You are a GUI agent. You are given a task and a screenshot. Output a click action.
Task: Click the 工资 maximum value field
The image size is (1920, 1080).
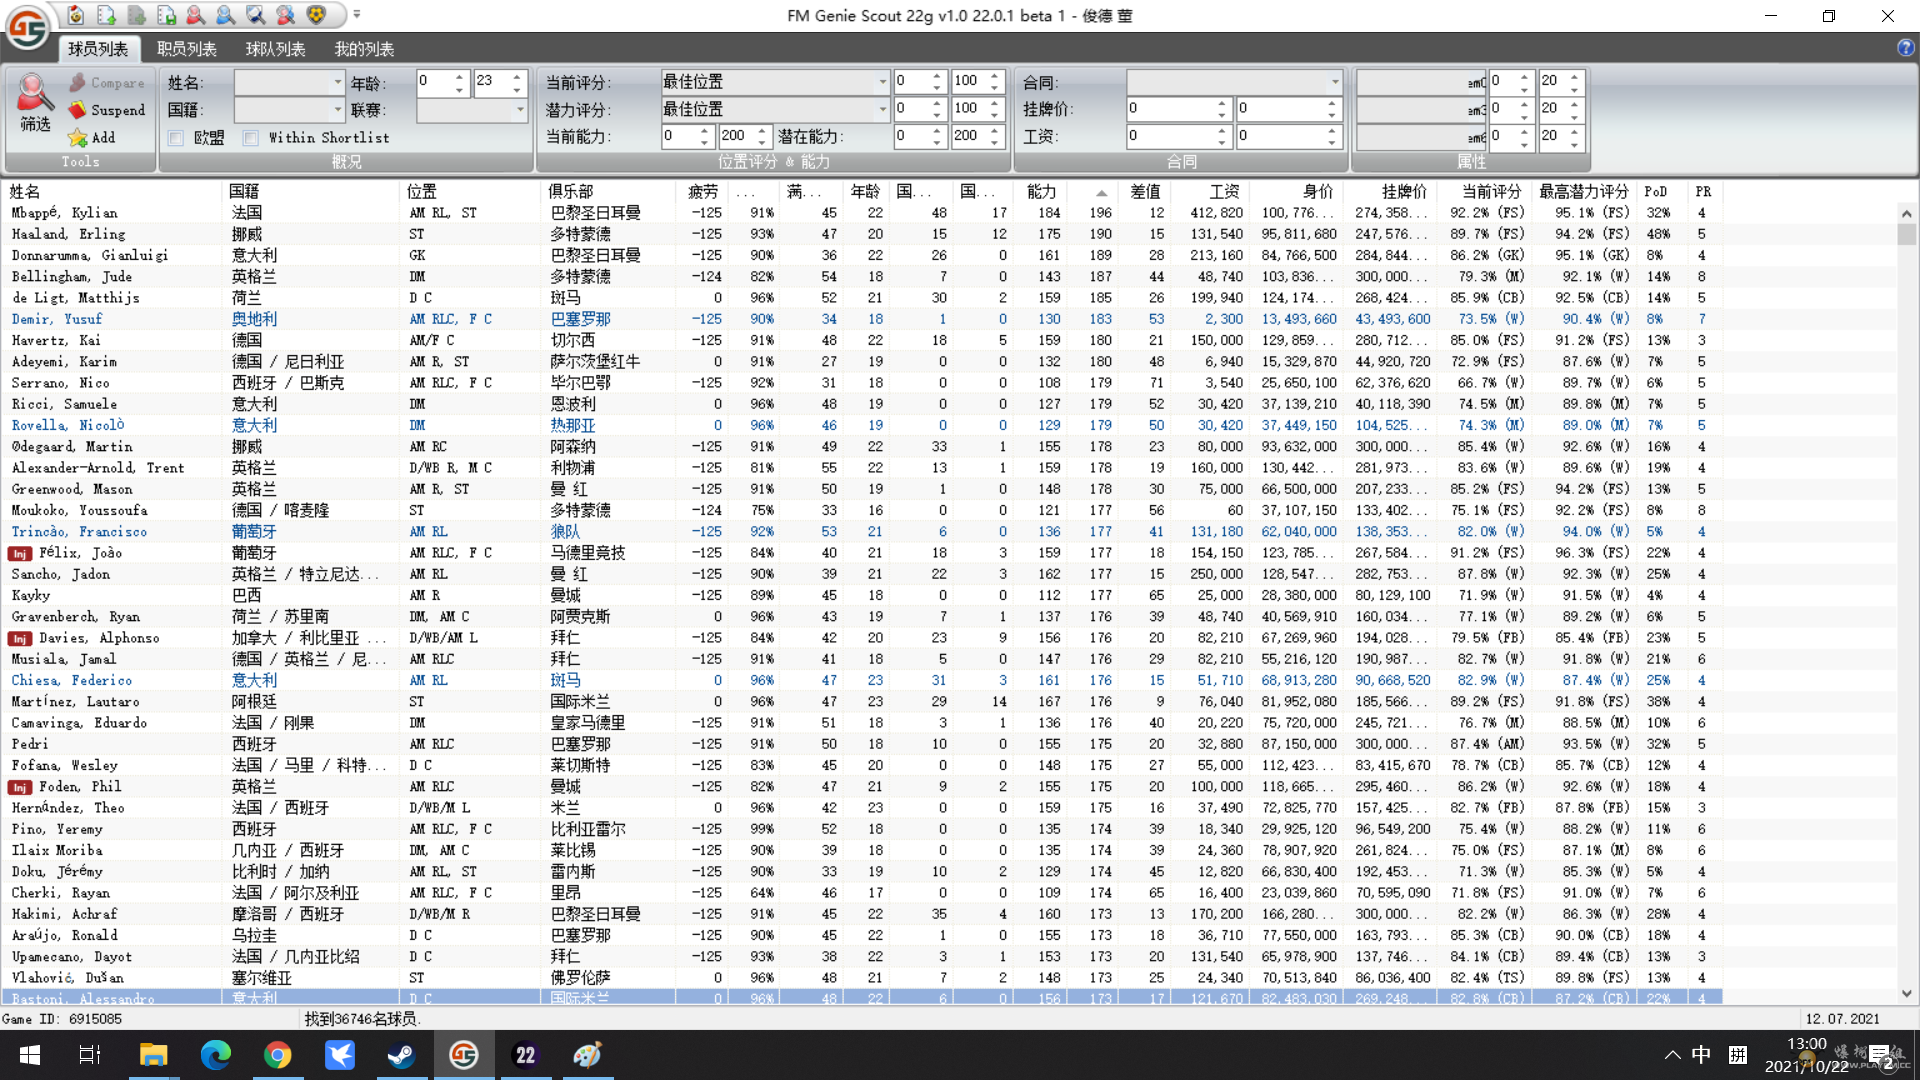[x=1280, y=136]
